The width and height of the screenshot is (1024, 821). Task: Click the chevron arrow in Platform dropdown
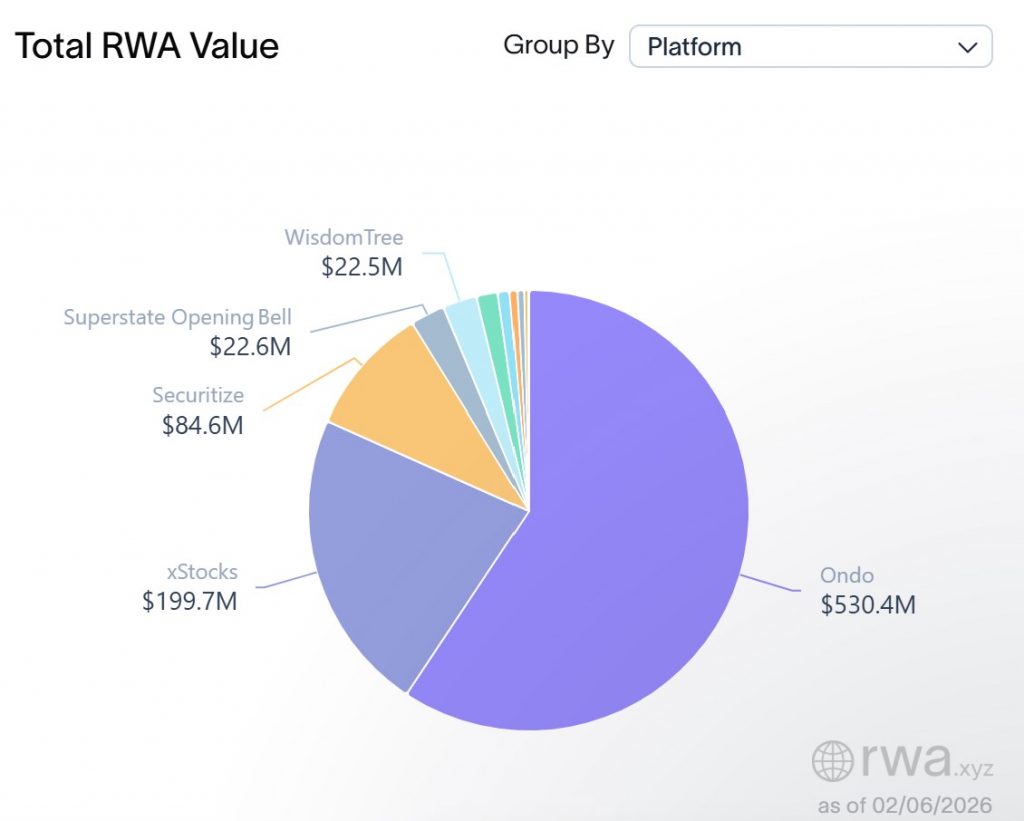[x=966, y=47]
